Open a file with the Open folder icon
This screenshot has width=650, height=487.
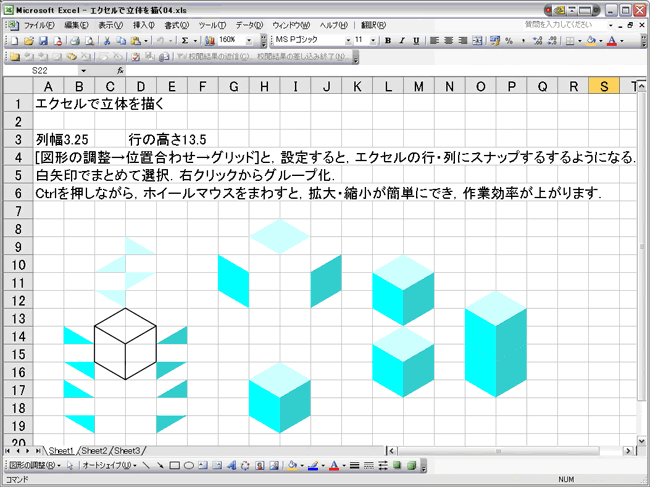pyautogui.click(x=29, y=41)
